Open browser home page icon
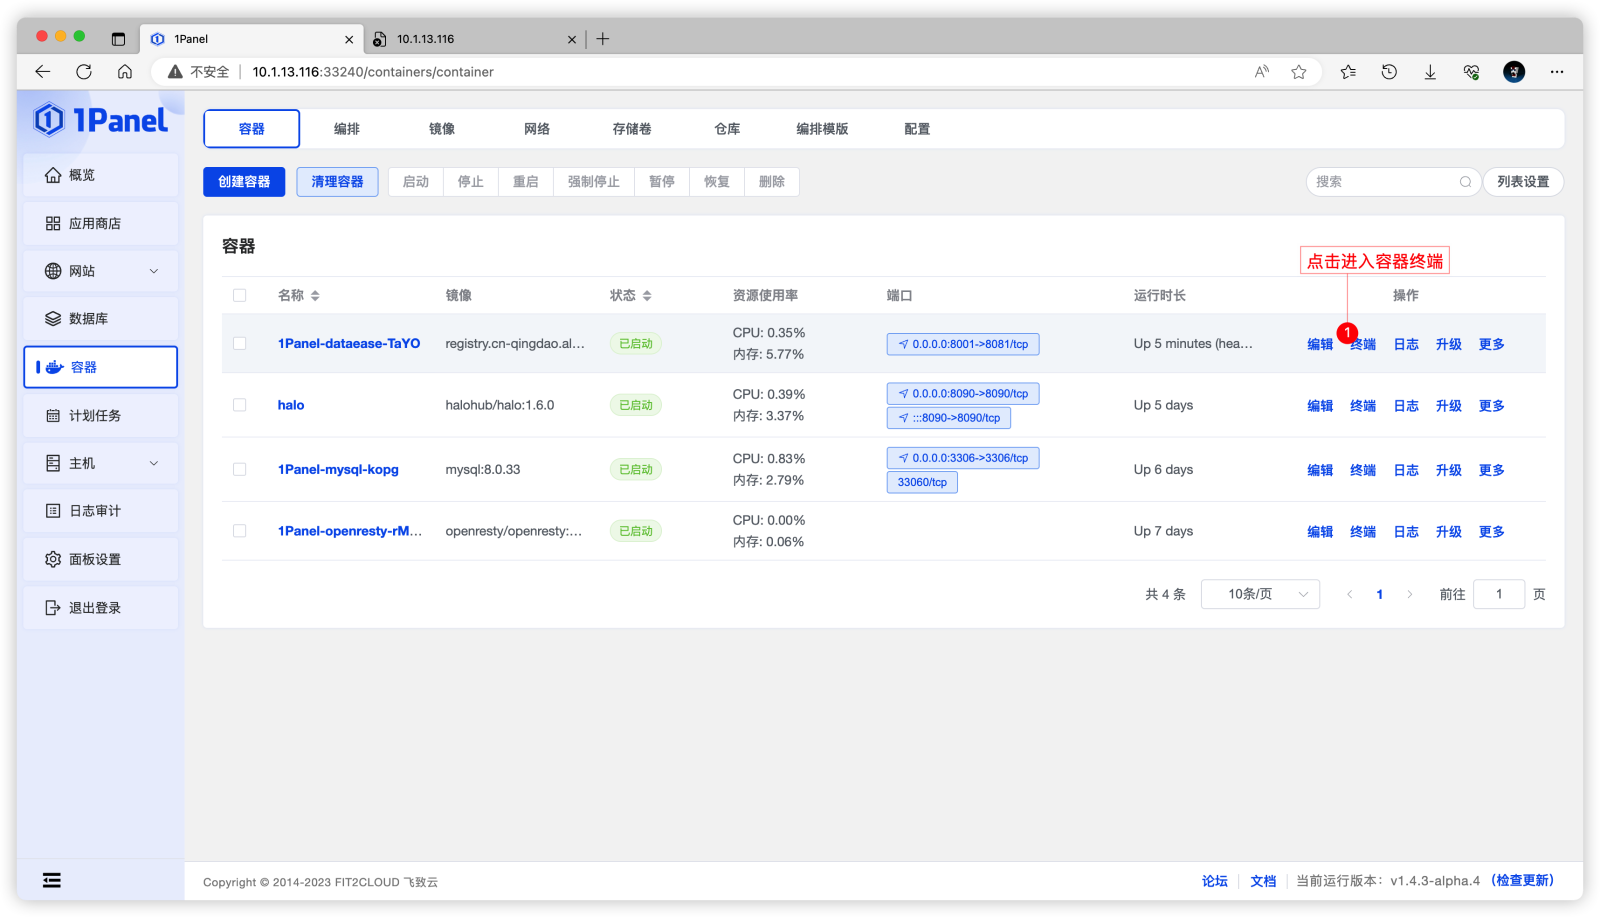The height and width of the screenshot is (917, 1600). [x=125, y=72]
